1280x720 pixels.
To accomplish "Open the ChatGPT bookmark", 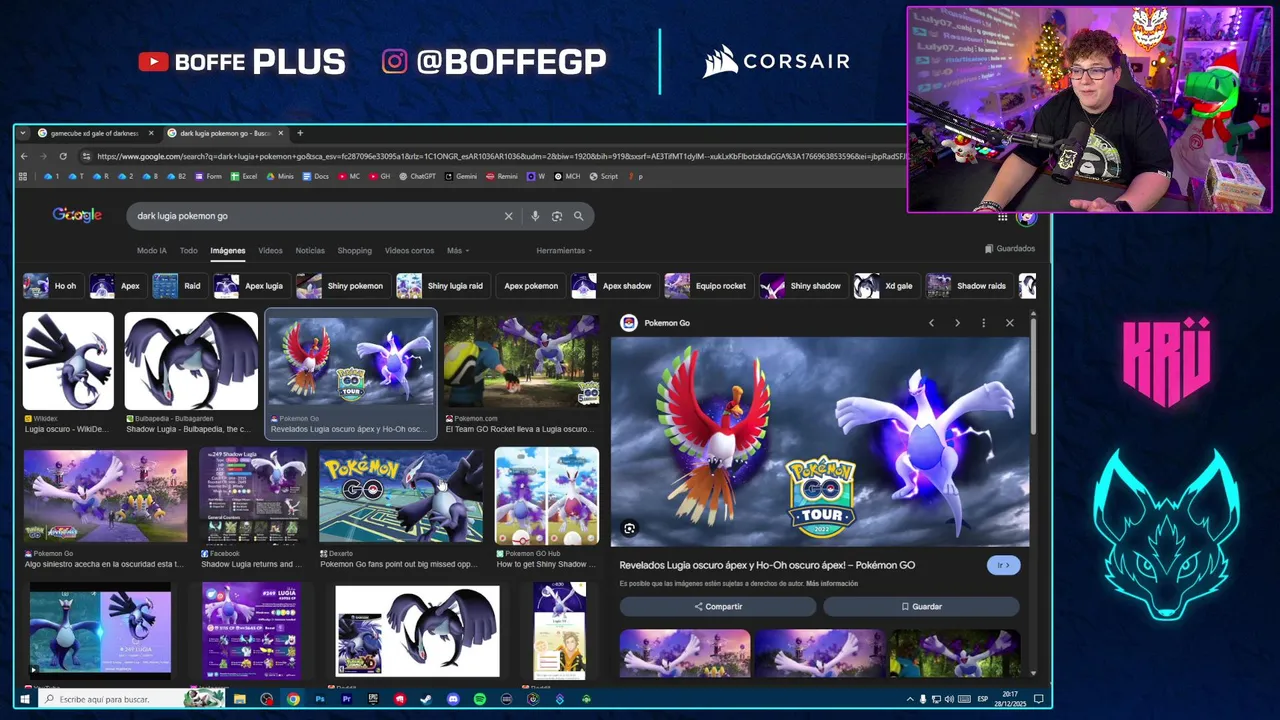I will click(417, 176).
